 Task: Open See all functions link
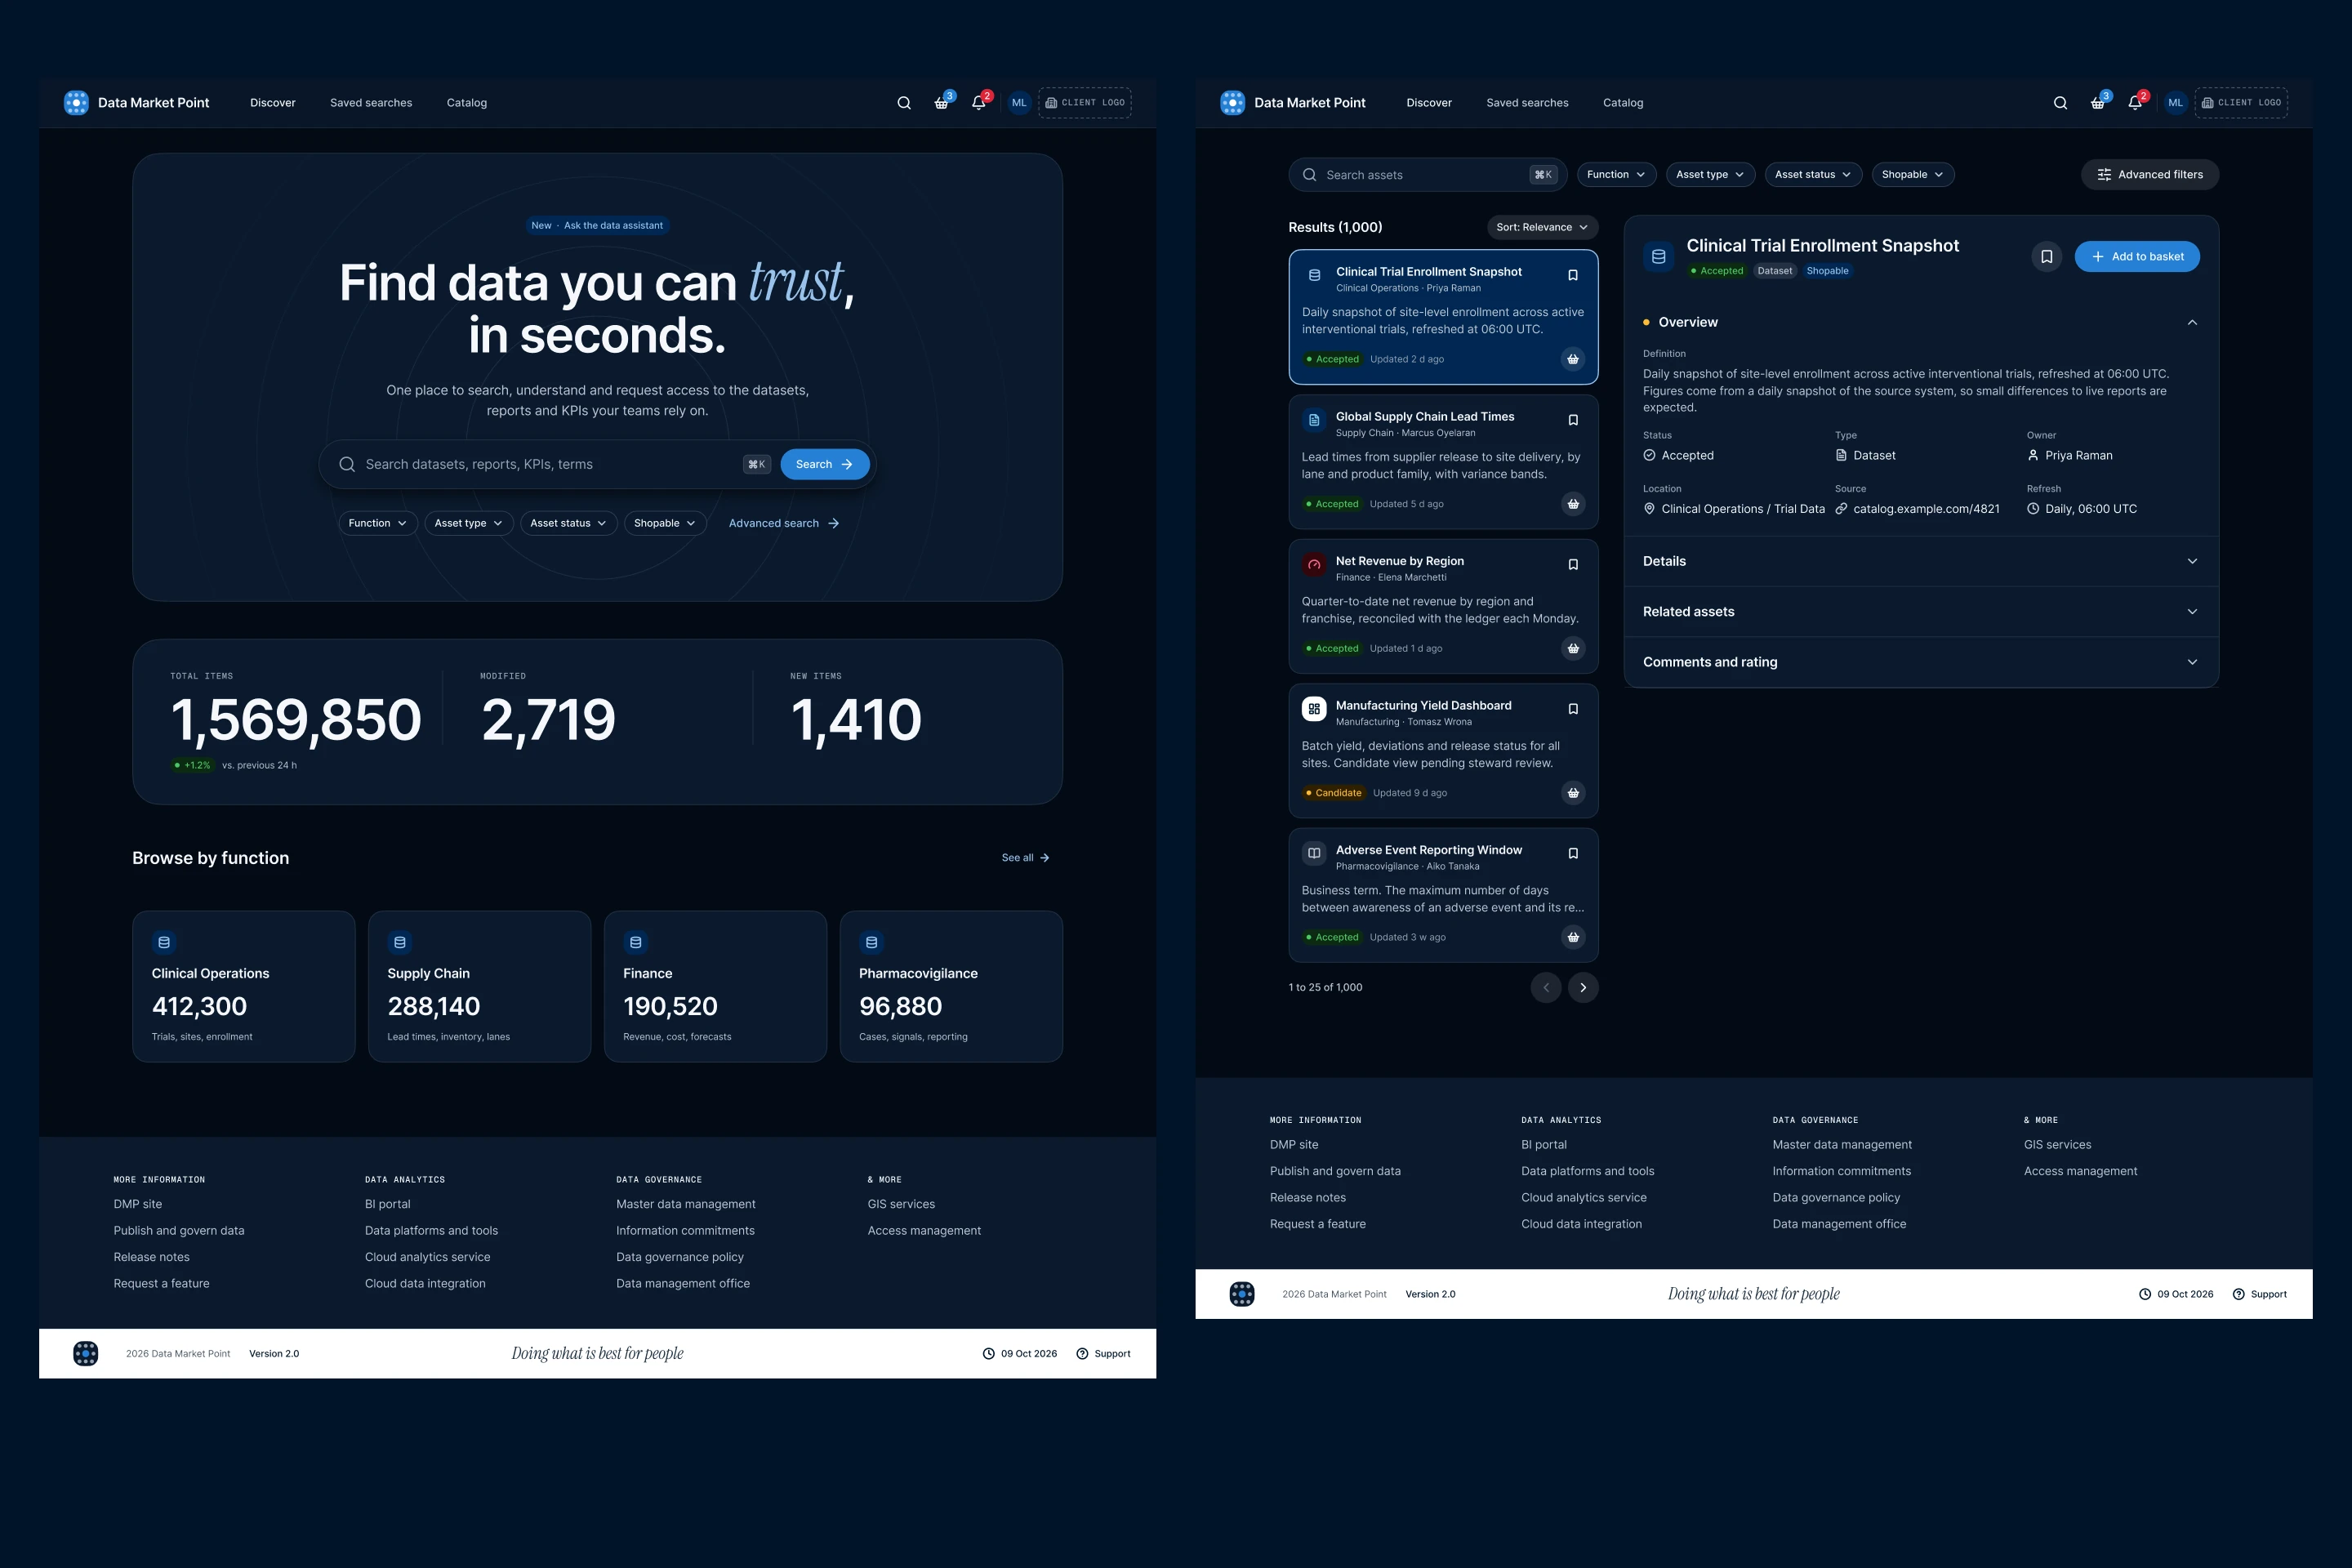point(1025,858)
